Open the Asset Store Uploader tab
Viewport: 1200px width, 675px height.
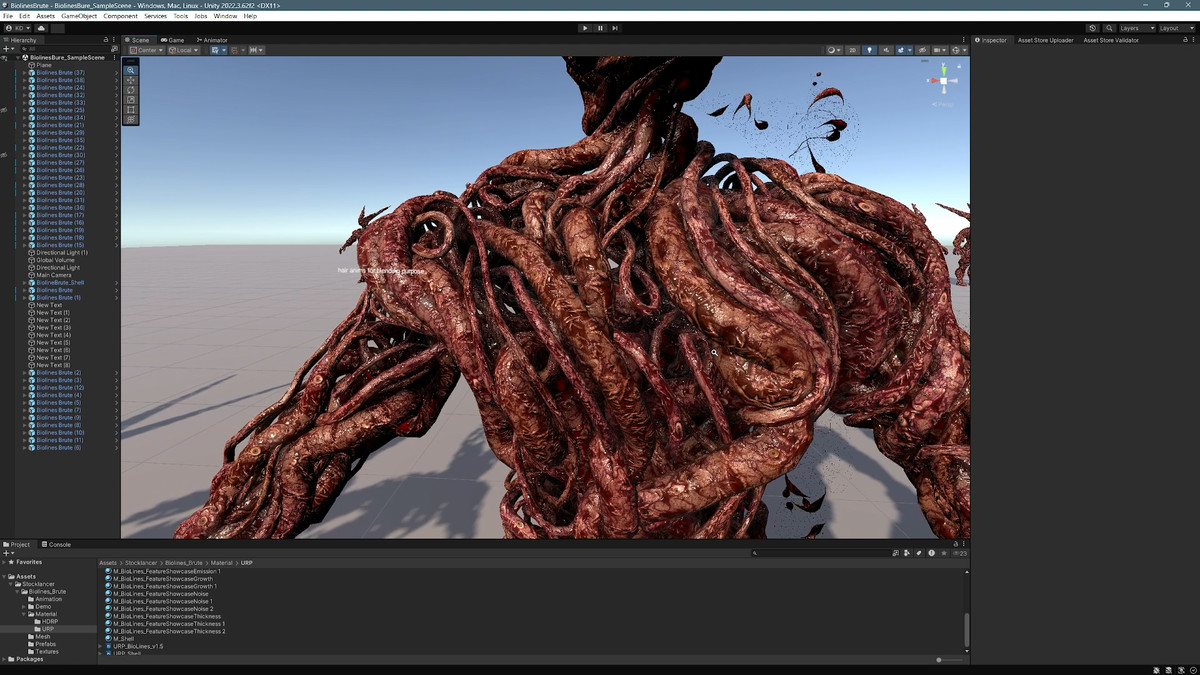coord(1045,40)
